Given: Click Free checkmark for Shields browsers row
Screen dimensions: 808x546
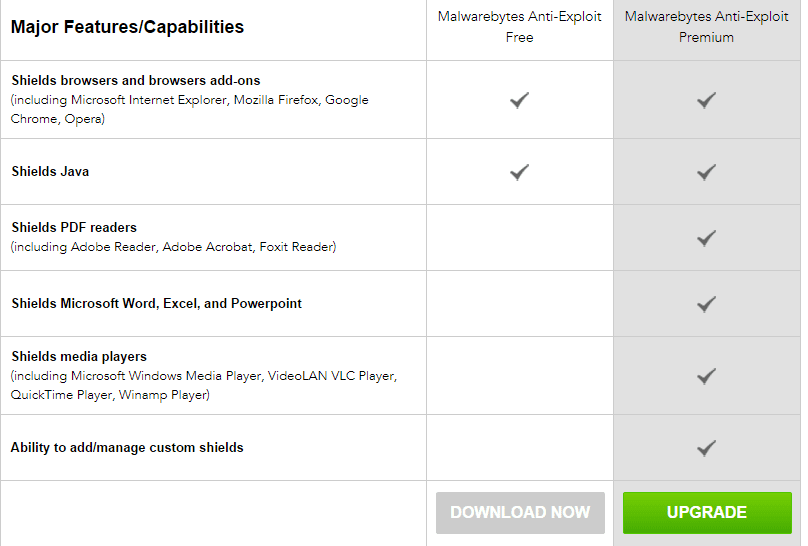Looking at the screenshot, I should pos(519,100).
